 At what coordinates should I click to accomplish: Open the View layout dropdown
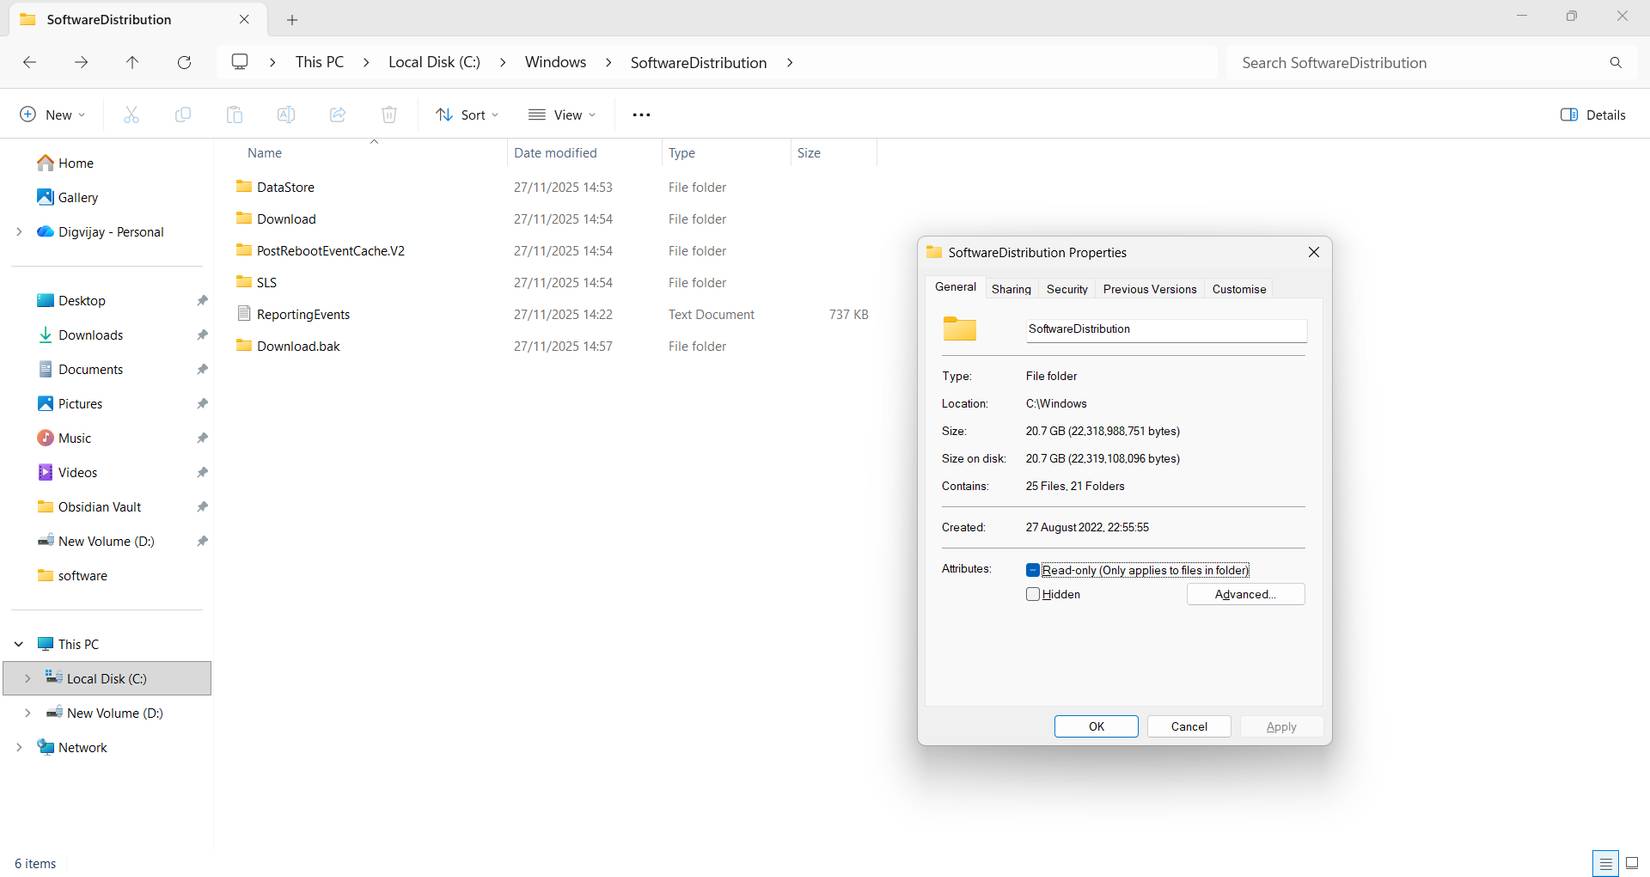562,115
